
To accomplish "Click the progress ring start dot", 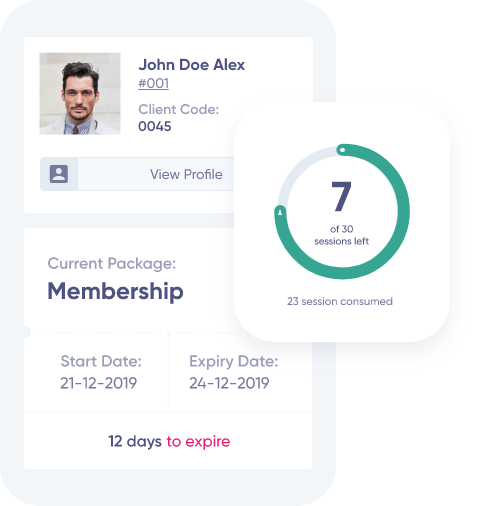I will coord(342,150).
